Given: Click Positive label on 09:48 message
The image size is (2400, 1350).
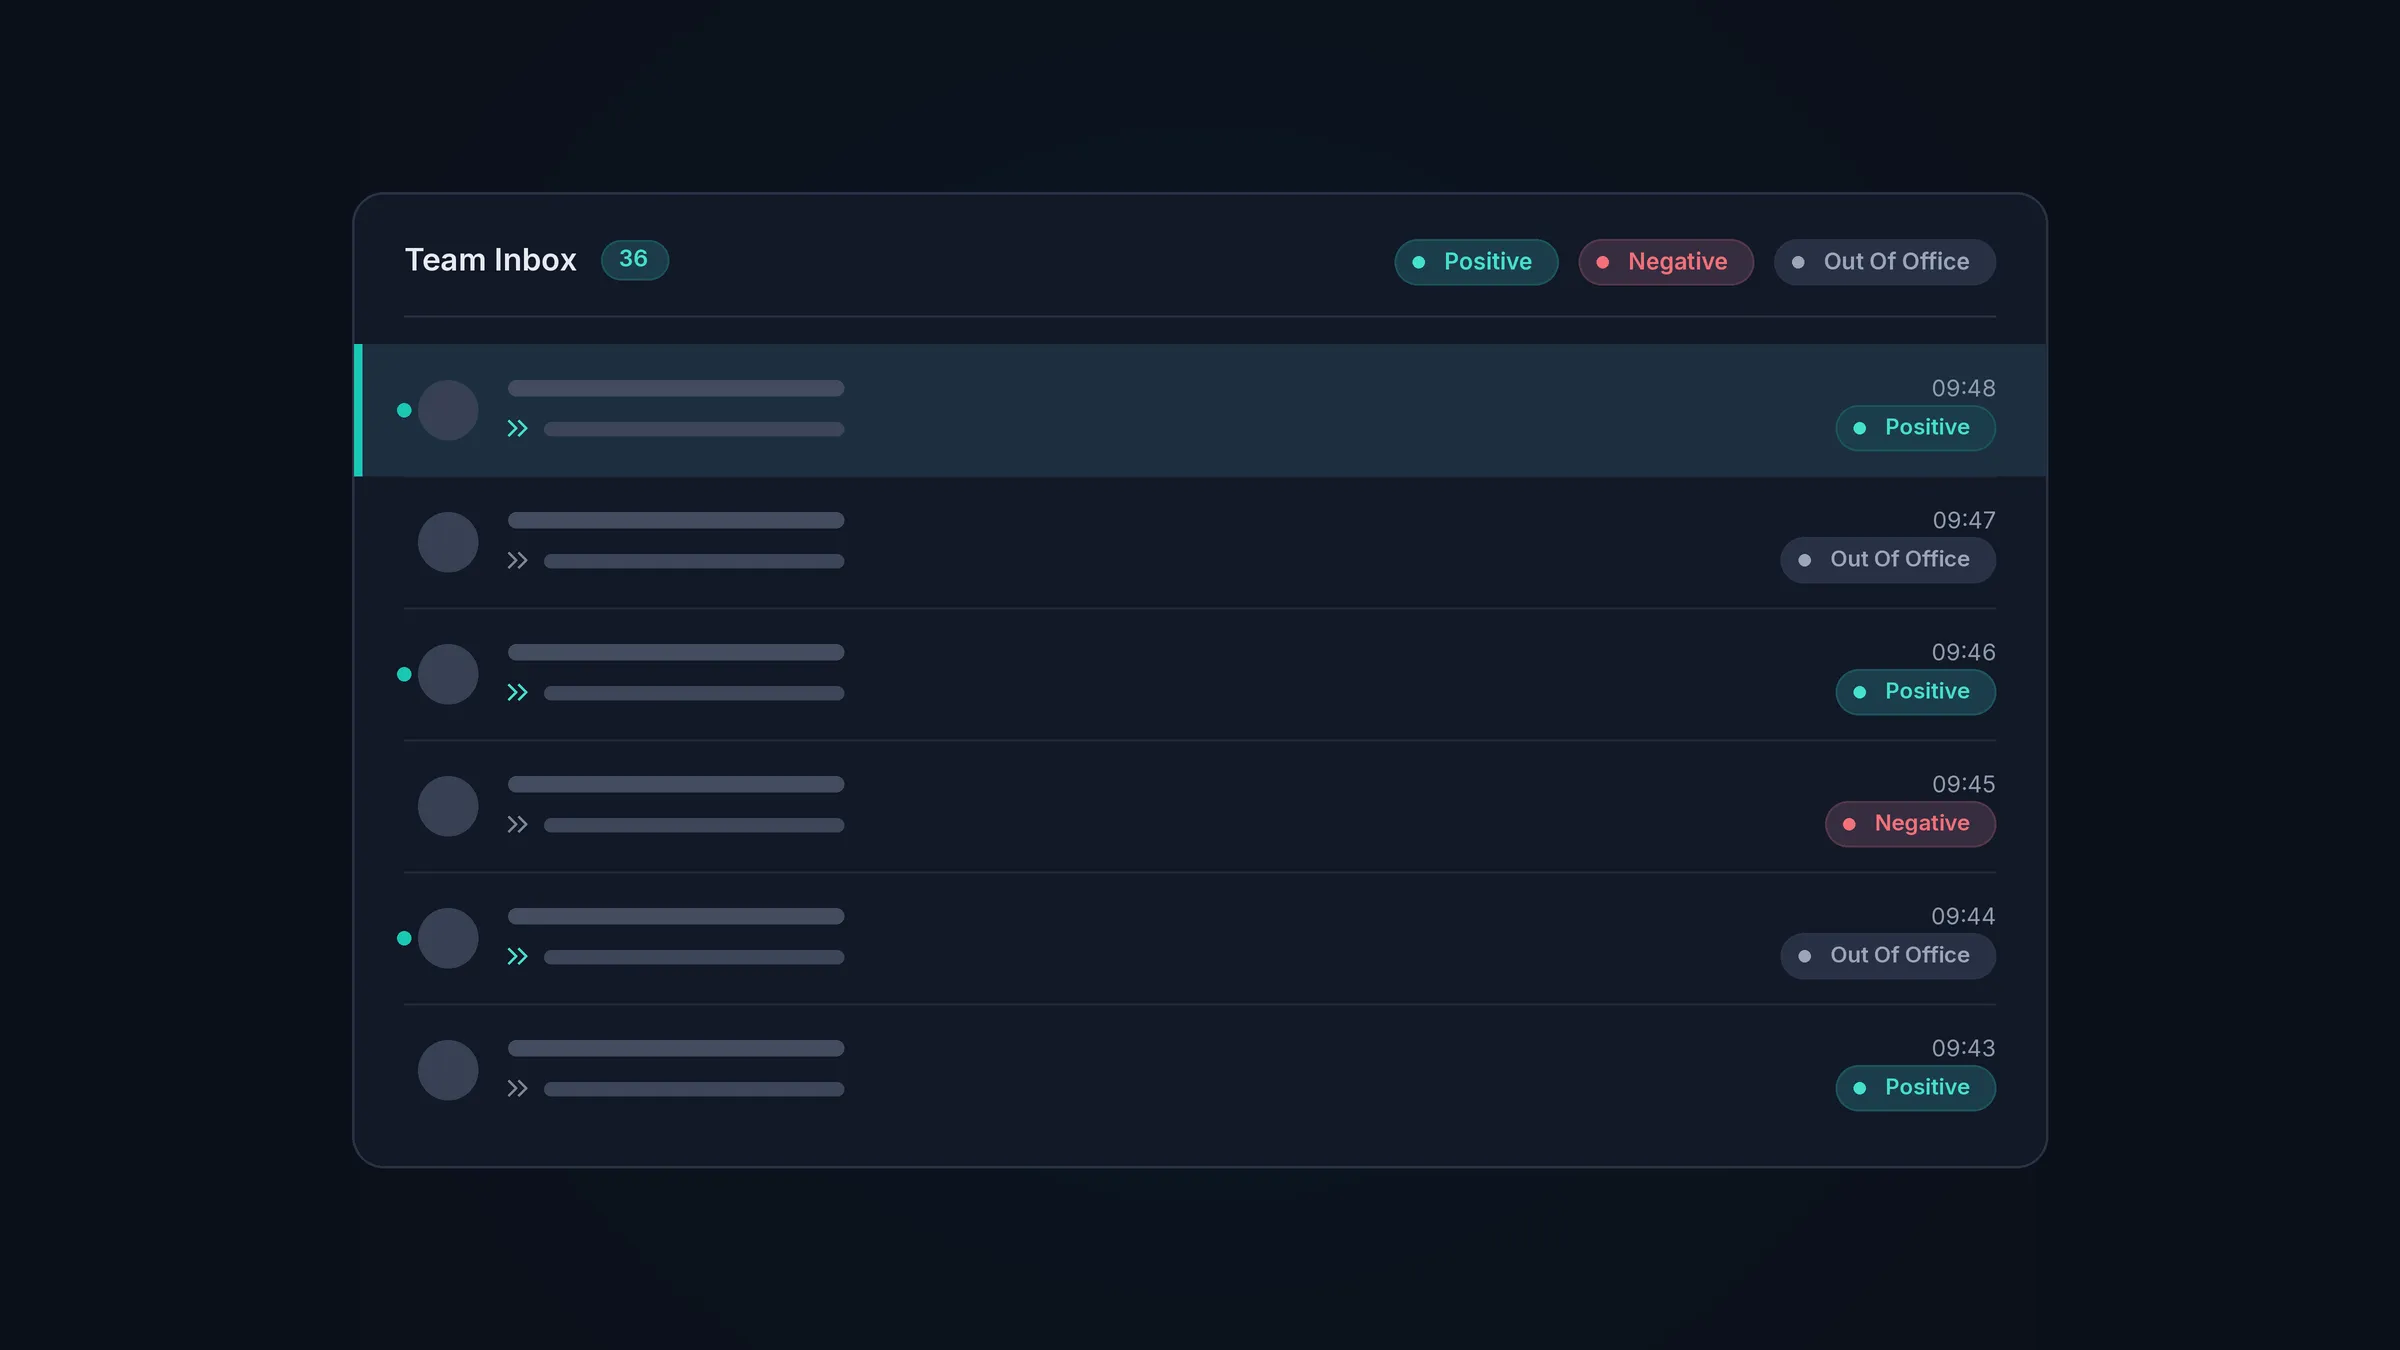Looking at the screenshot, I should [1916, 428].
